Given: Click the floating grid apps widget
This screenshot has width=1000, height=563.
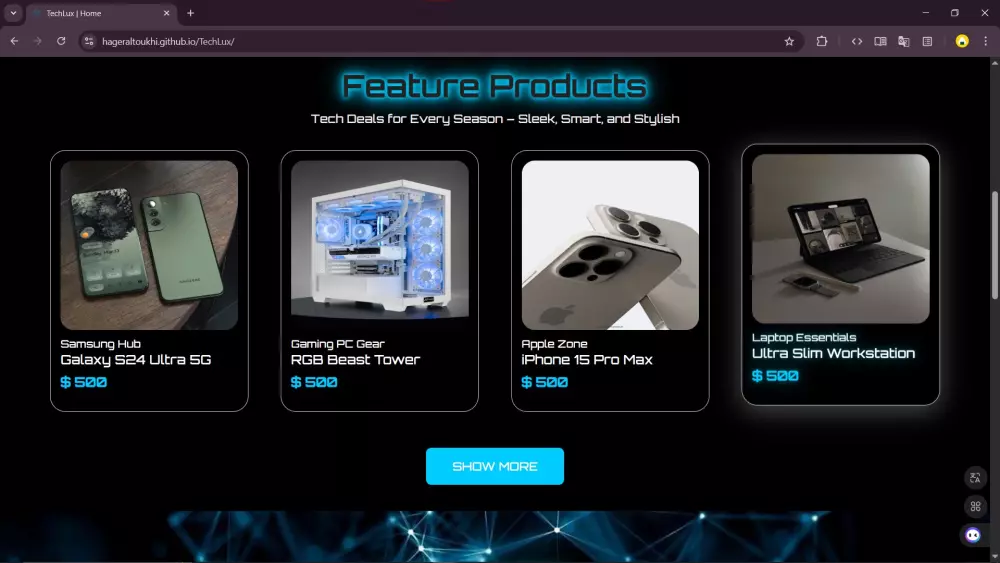Looking at the screenshot, I should click(975, 506).
